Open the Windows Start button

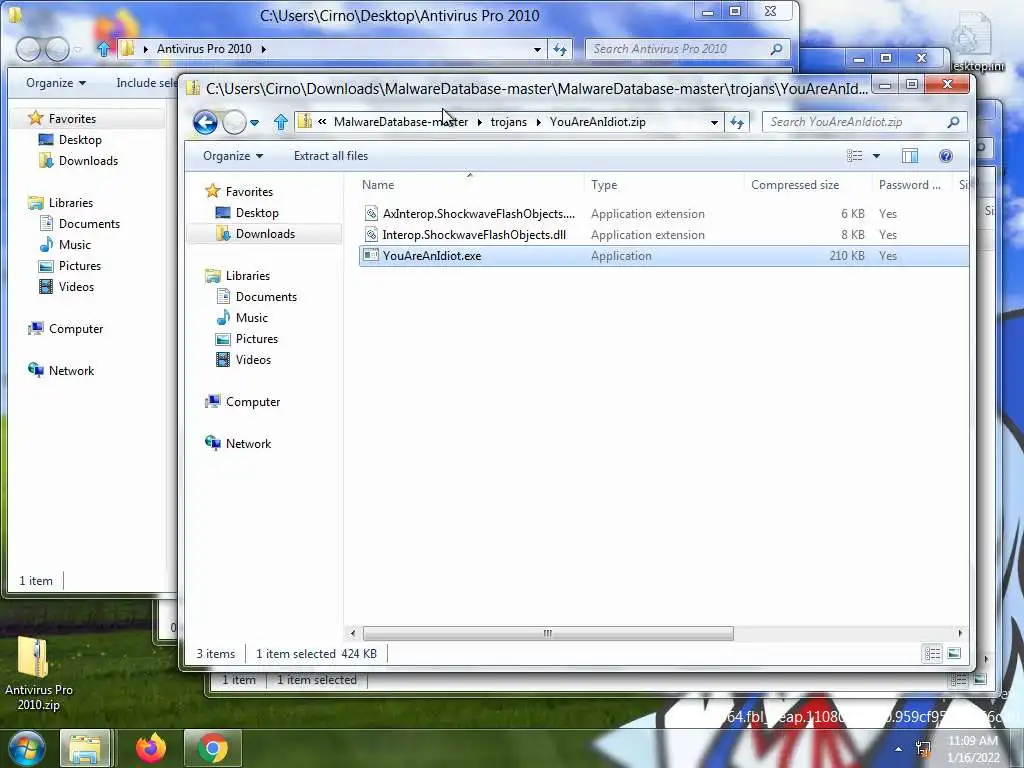click(25, 748)
